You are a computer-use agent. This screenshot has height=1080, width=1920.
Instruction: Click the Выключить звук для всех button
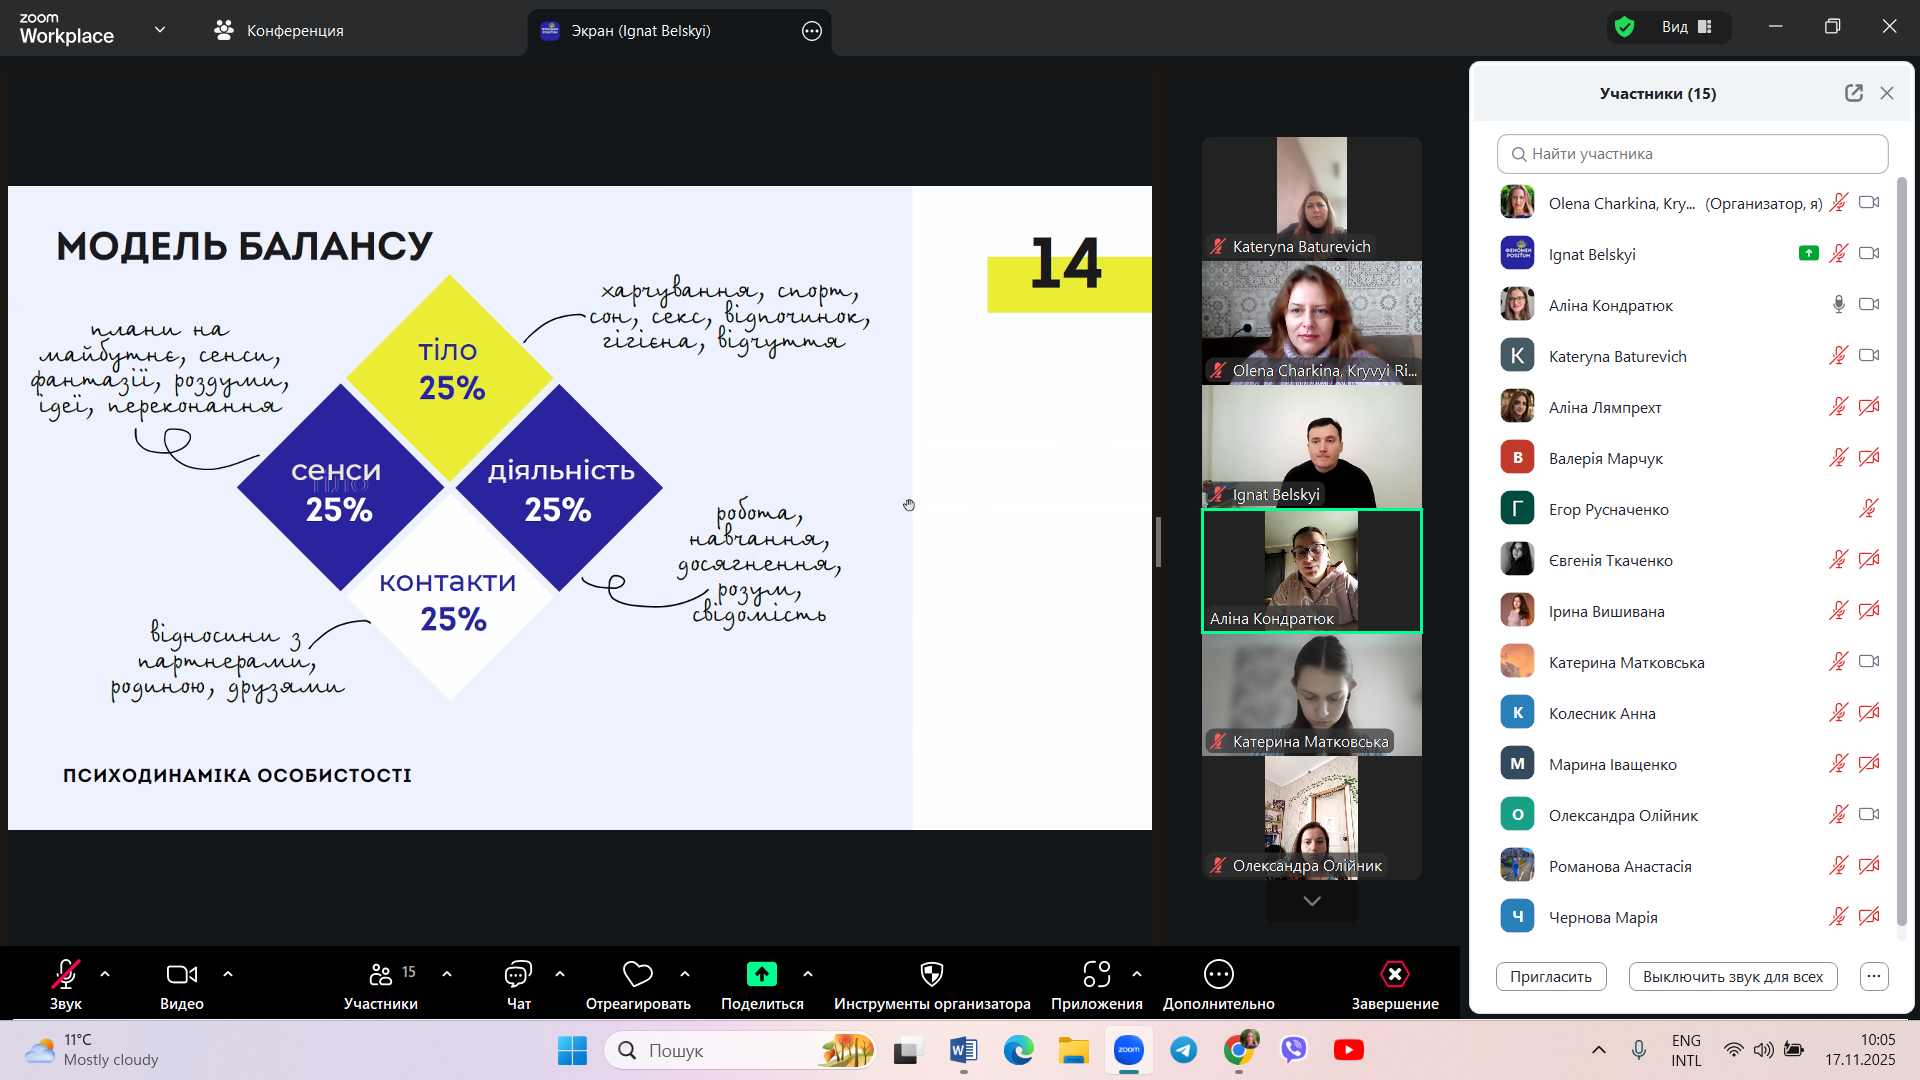pyautogui.click(x=1732, y=976)
